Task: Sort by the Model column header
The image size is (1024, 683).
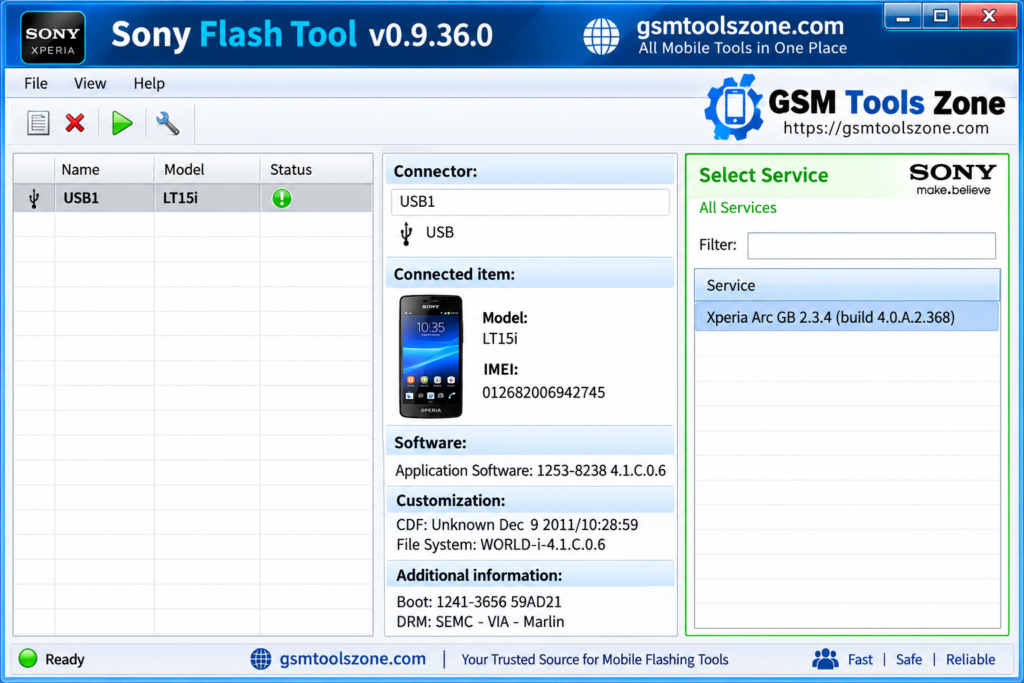Action: click(x=207, y=170)
